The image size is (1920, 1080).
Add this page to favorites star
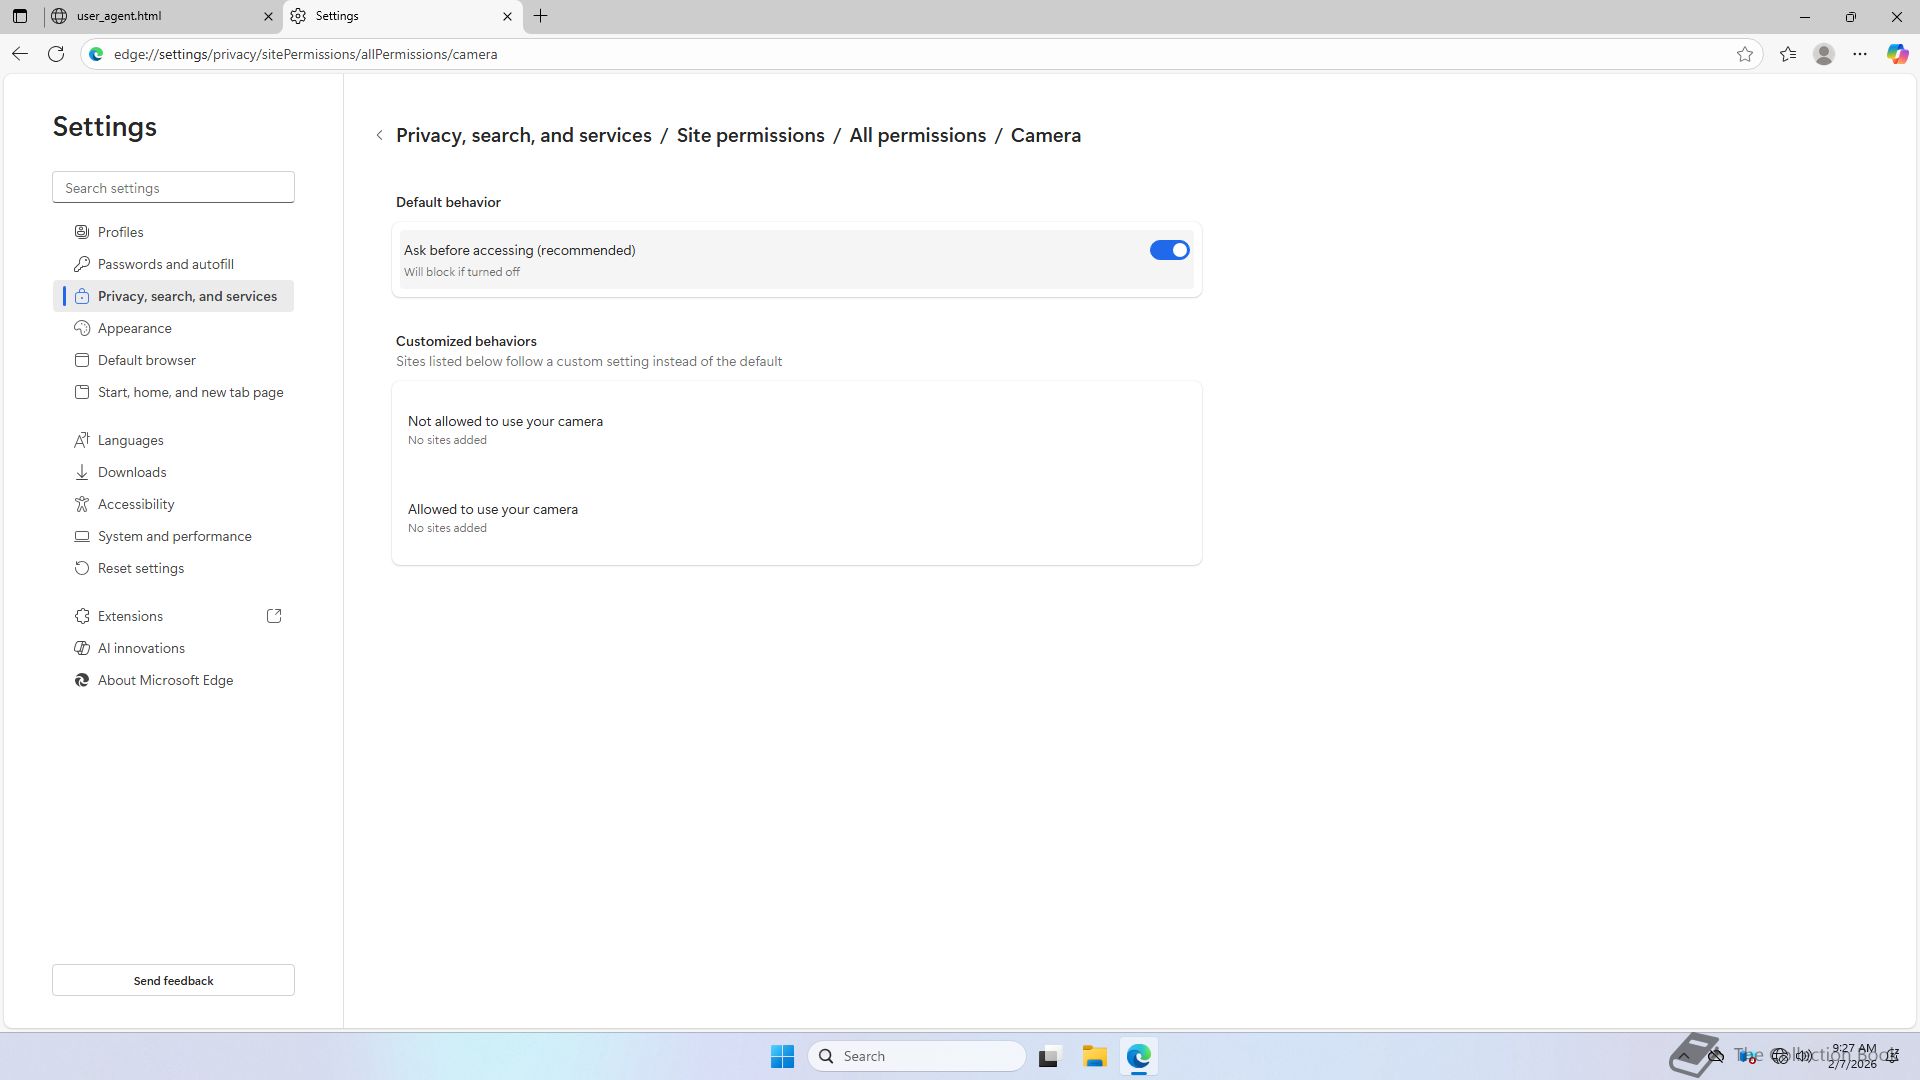click(1745, 54)
